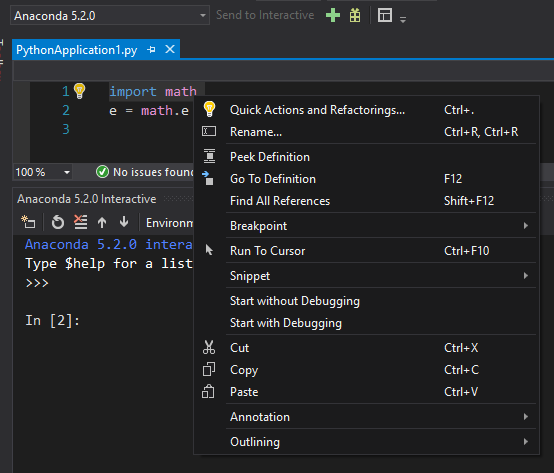Click the package gift icon in toolbar
Image resolution: width=554 pixels, height=473 pixels.
(x=355, y=15)
